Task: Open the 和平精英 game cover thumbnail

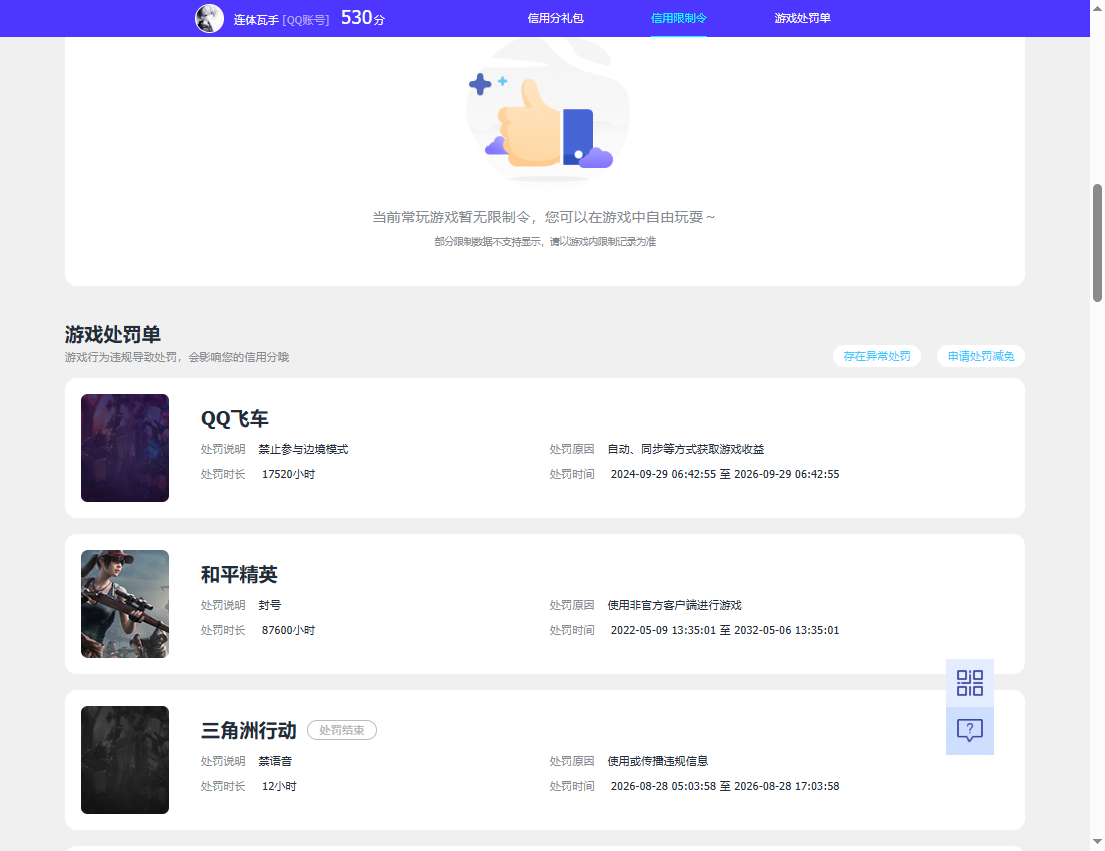Action: [x=125, y=604]
